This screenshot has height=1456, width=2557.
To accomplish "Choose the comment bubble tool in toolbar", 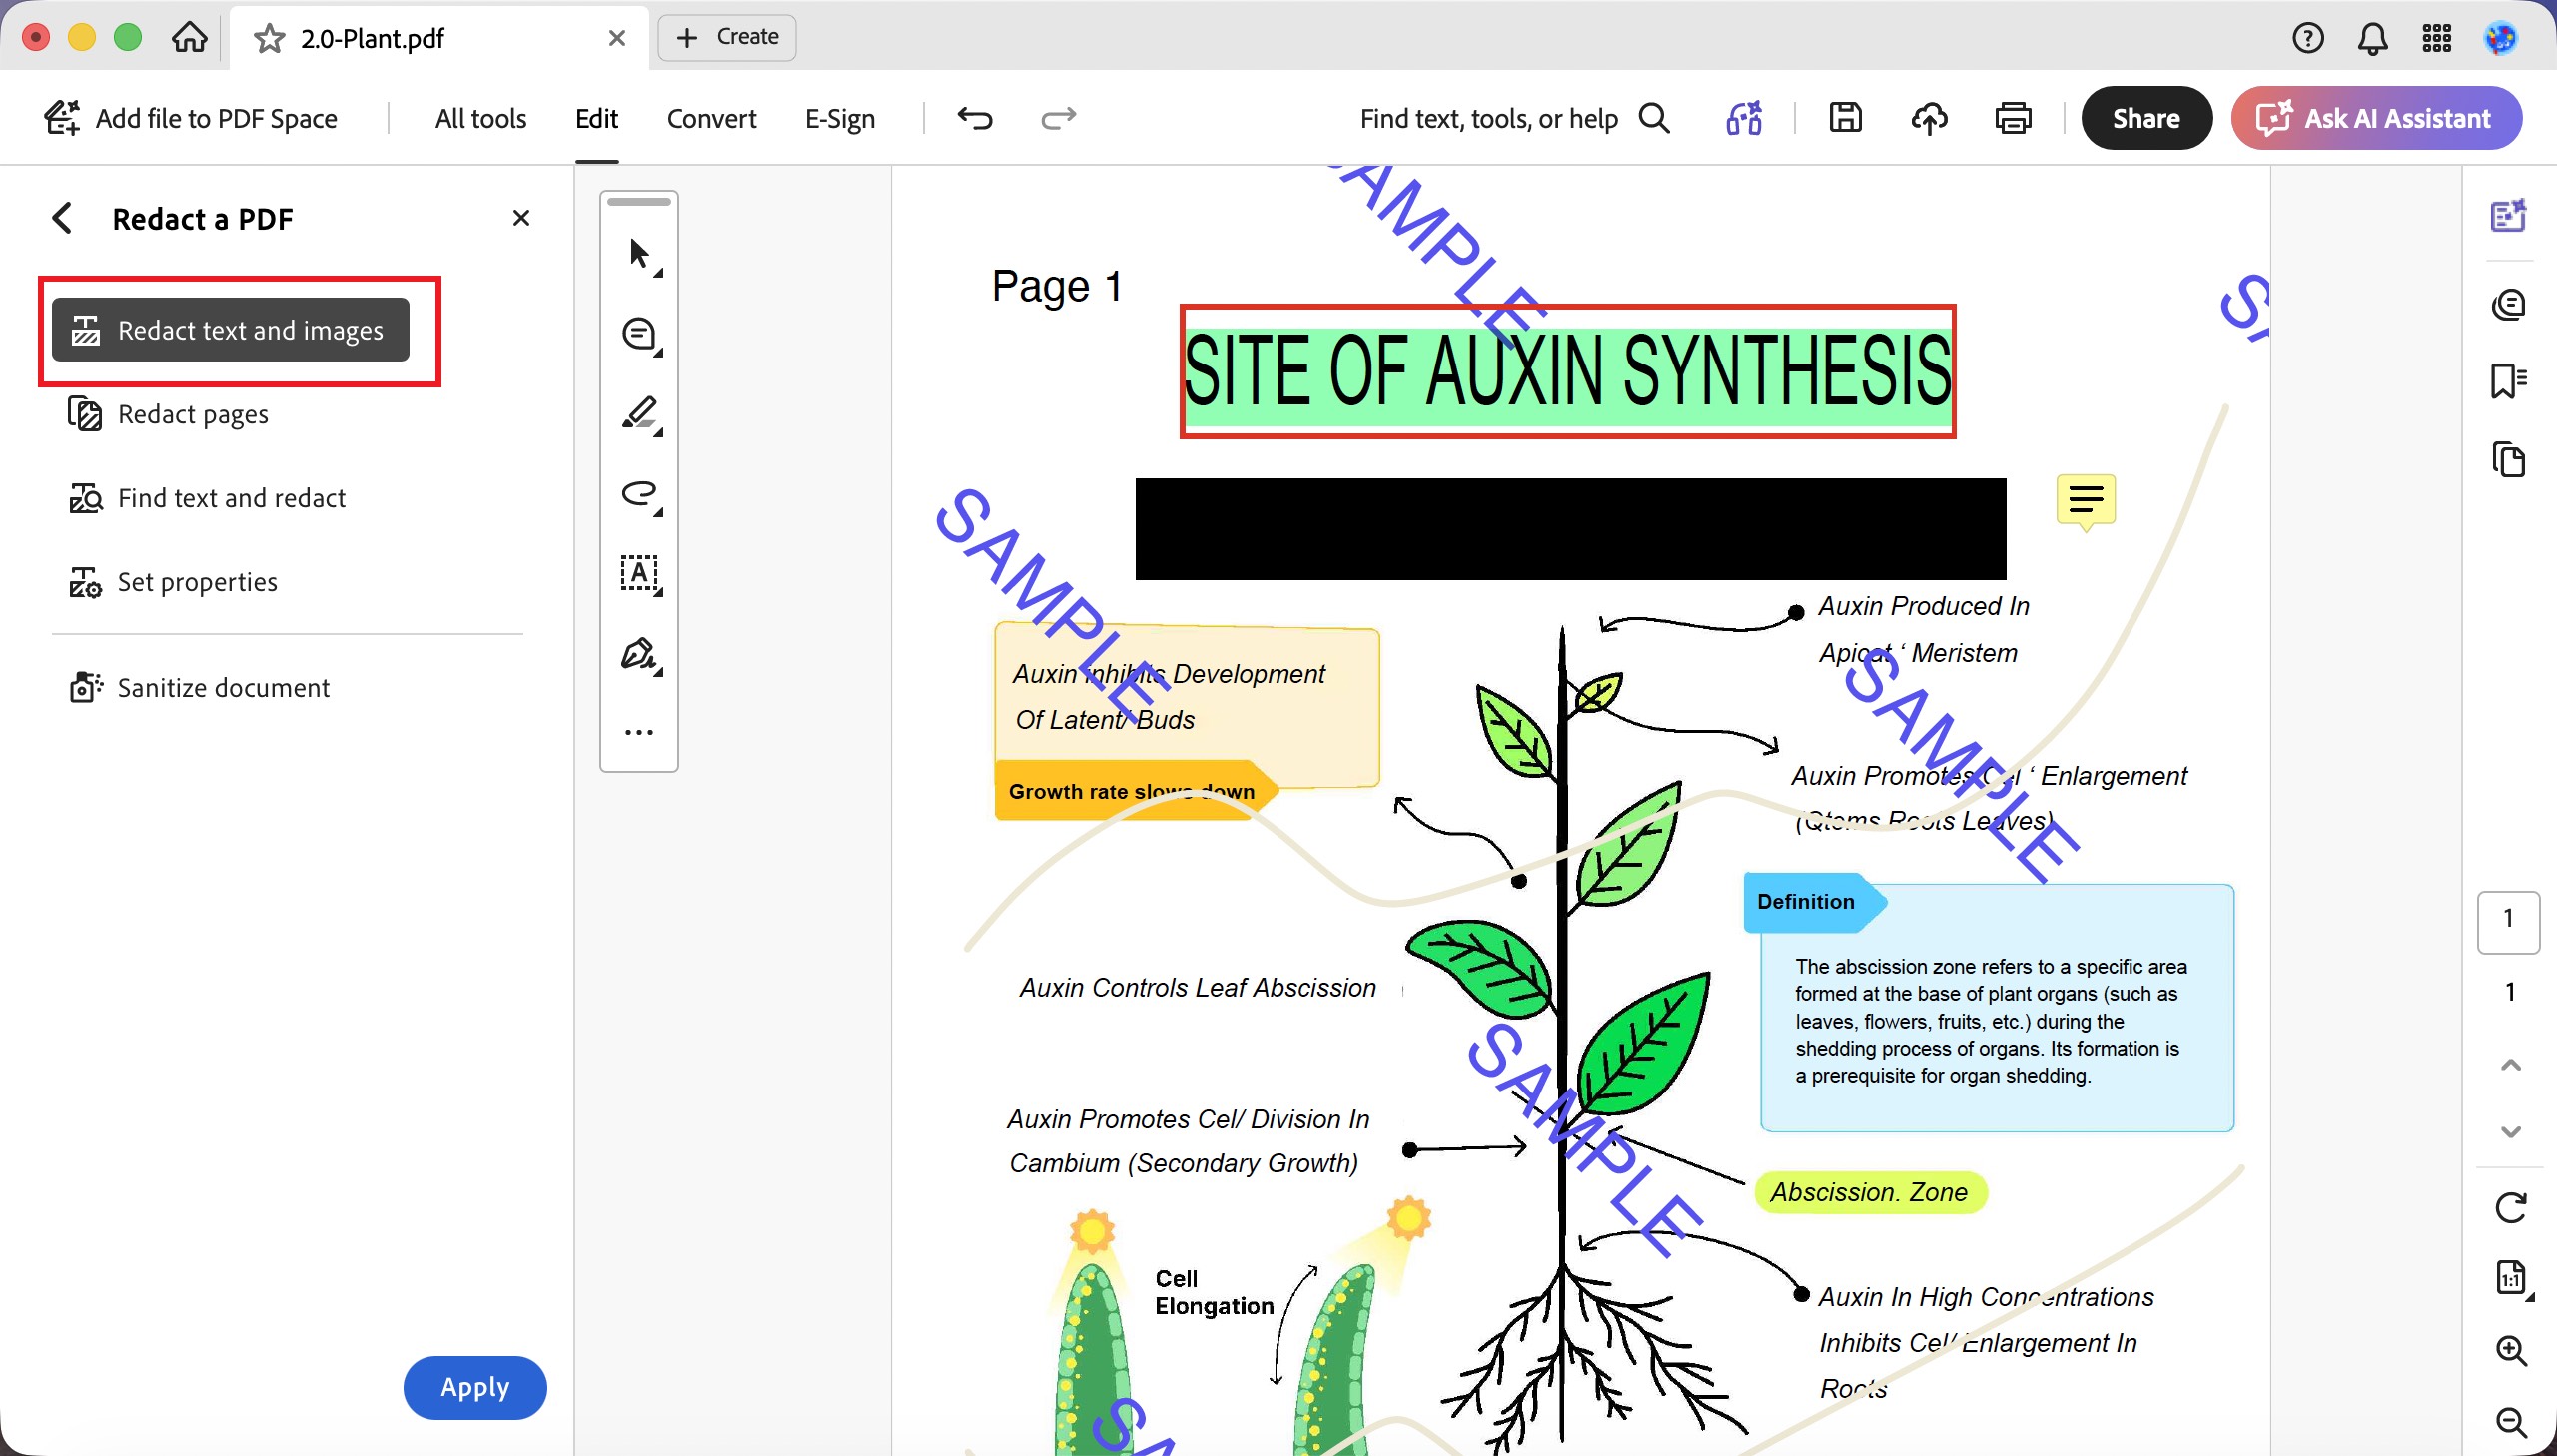I will [x=640, y=335].
